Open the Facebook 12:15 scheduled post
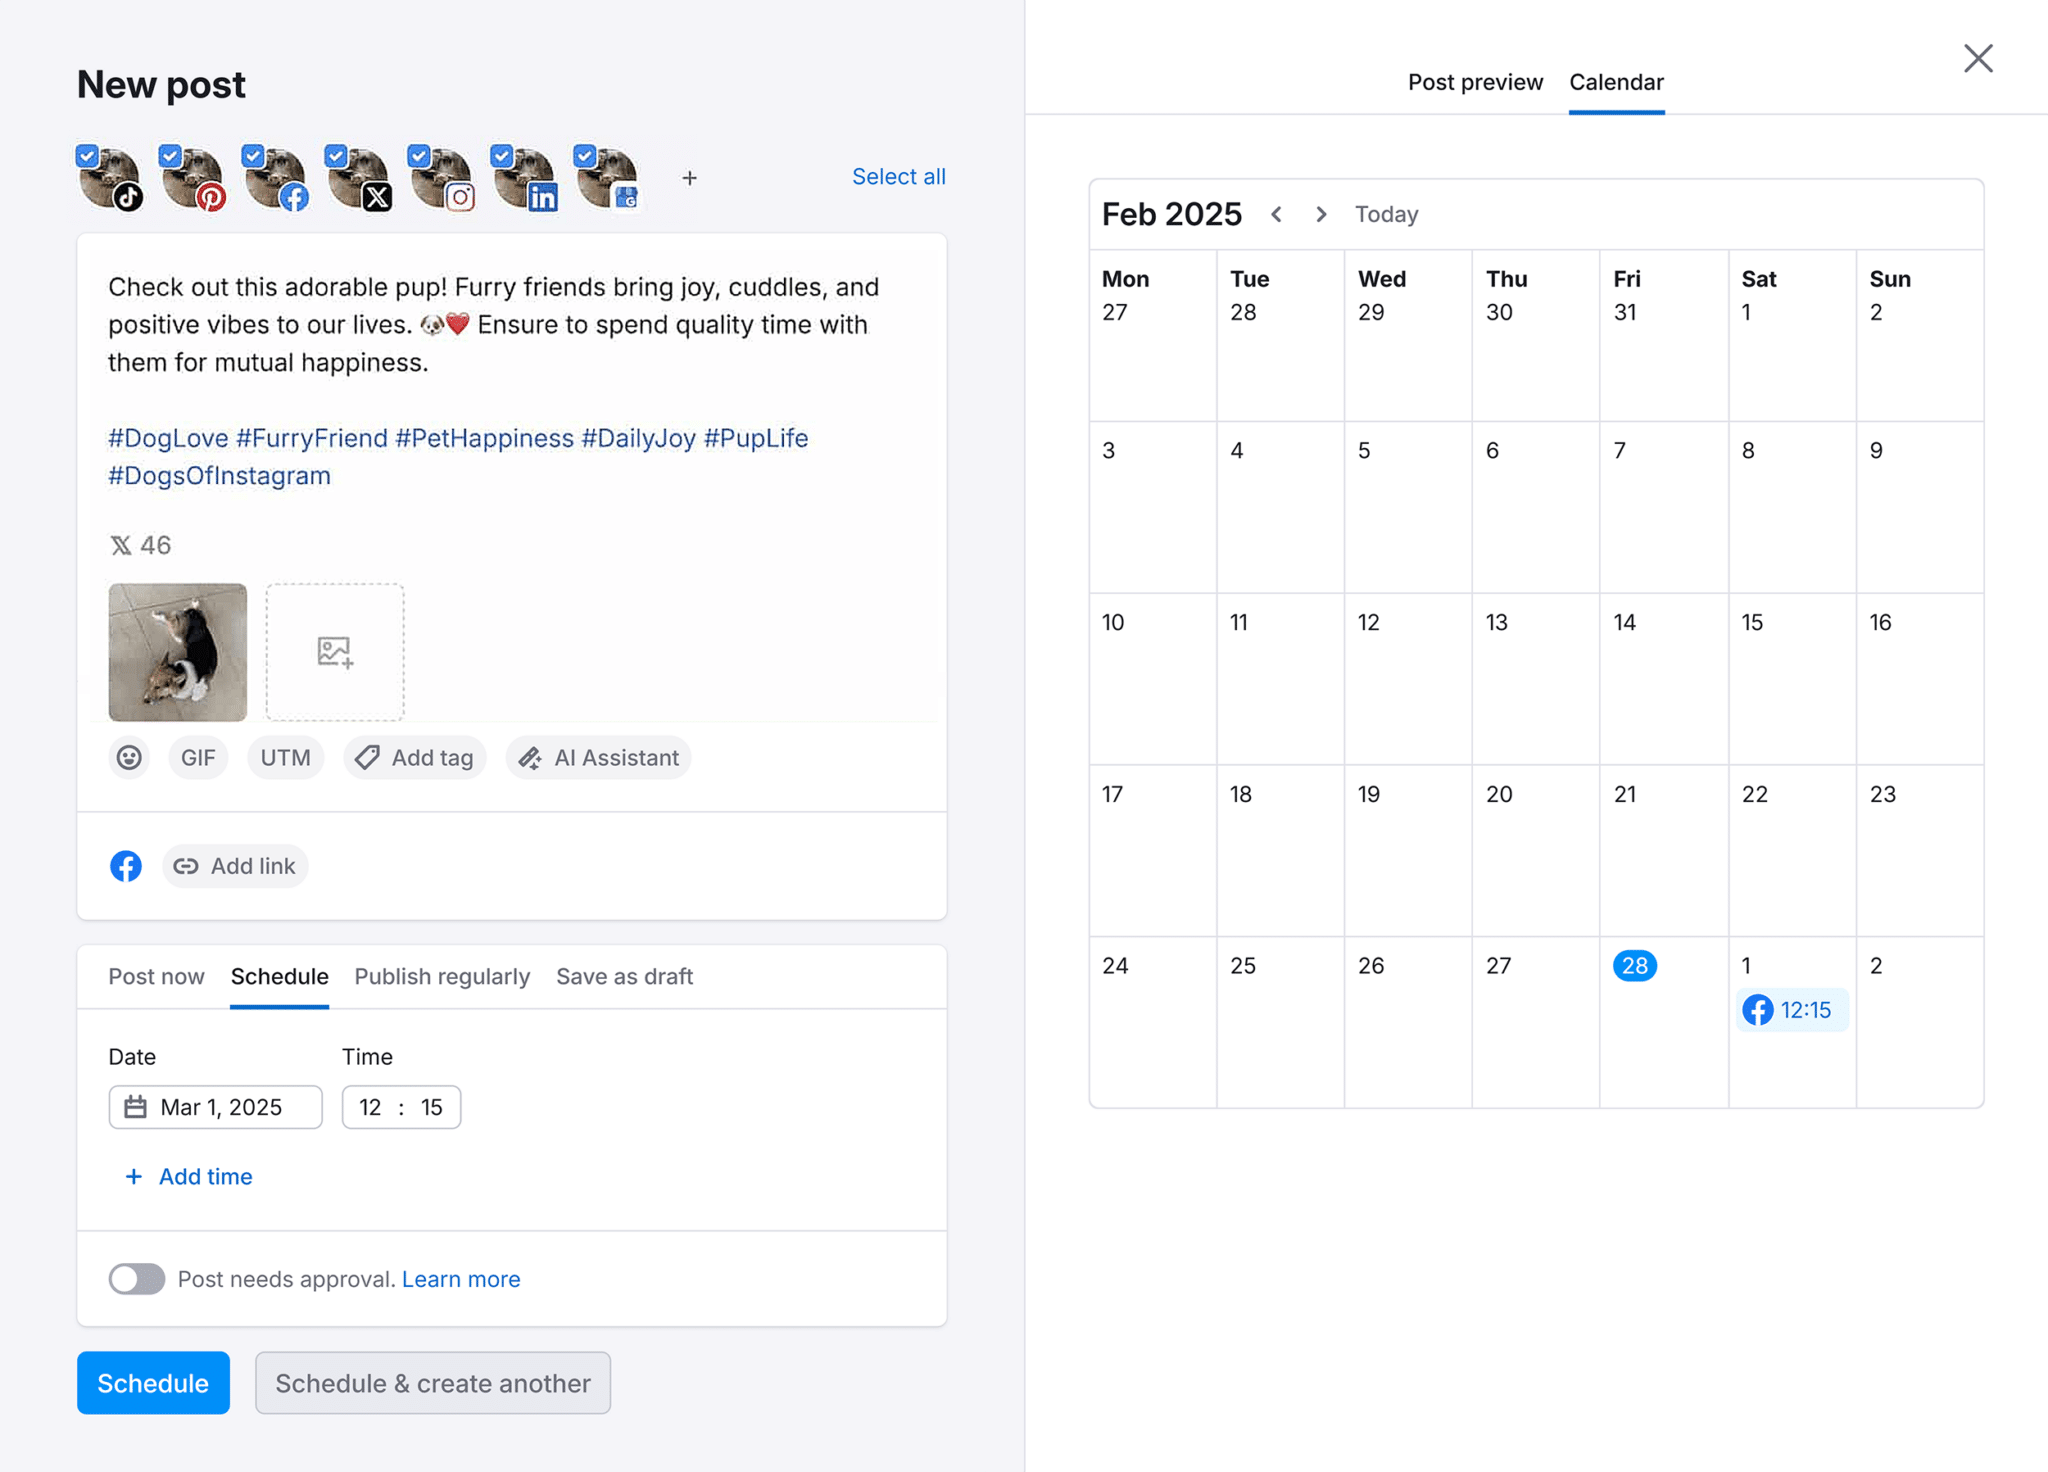This screenshot has width=2048, height=1472. [1791, 1010]
